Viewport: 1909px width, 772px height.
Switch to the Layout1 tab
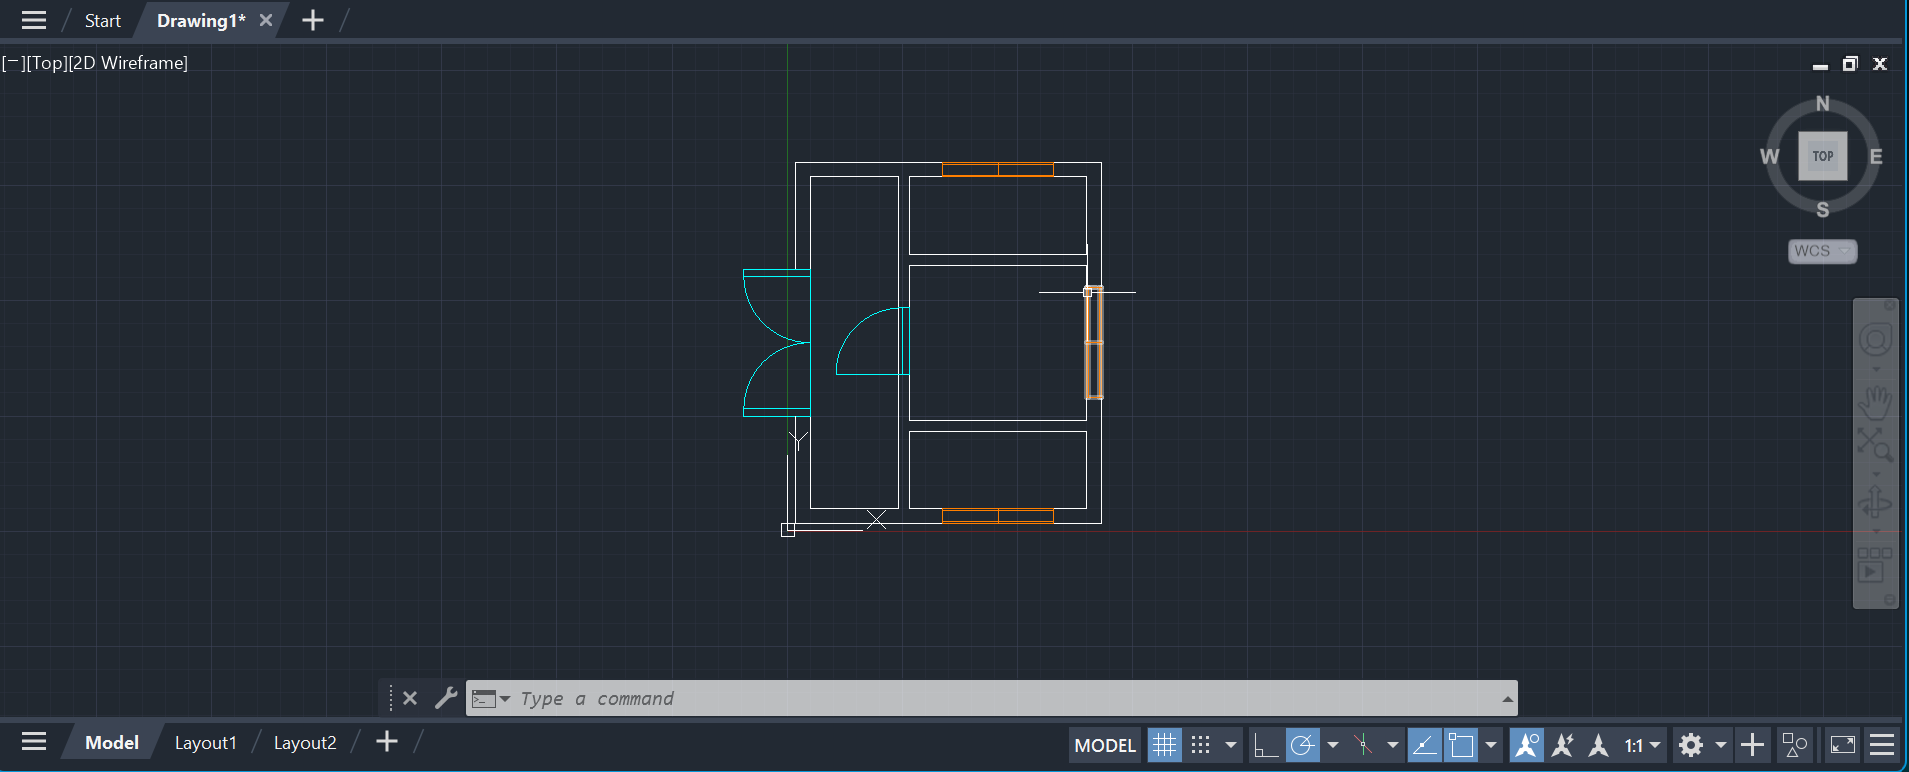(206, 743)
